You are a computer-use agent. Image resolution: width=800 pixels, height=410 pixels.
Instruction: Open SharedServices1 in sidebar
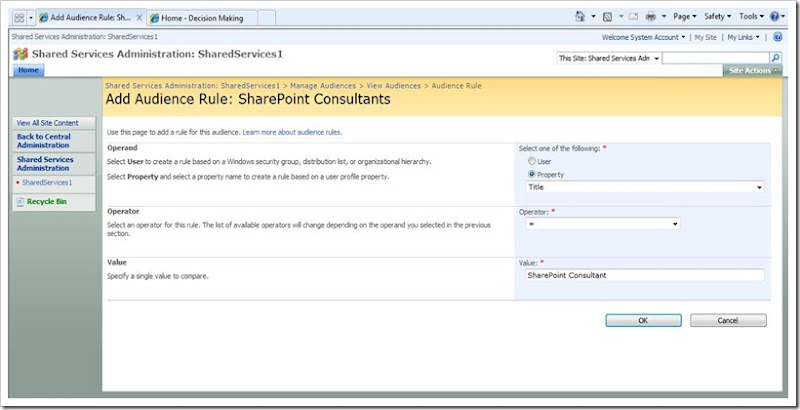click(47, 183)
